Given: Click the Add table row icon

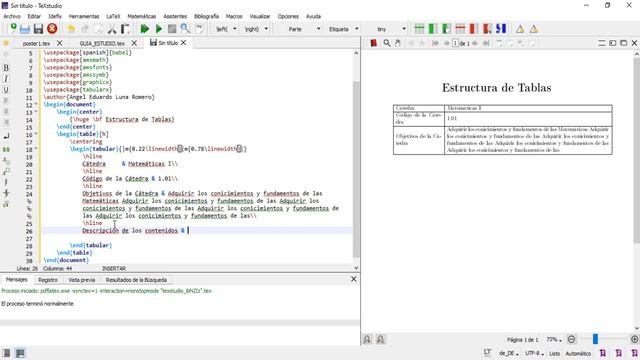Looking at the screenshot, I should click(419, 29).
